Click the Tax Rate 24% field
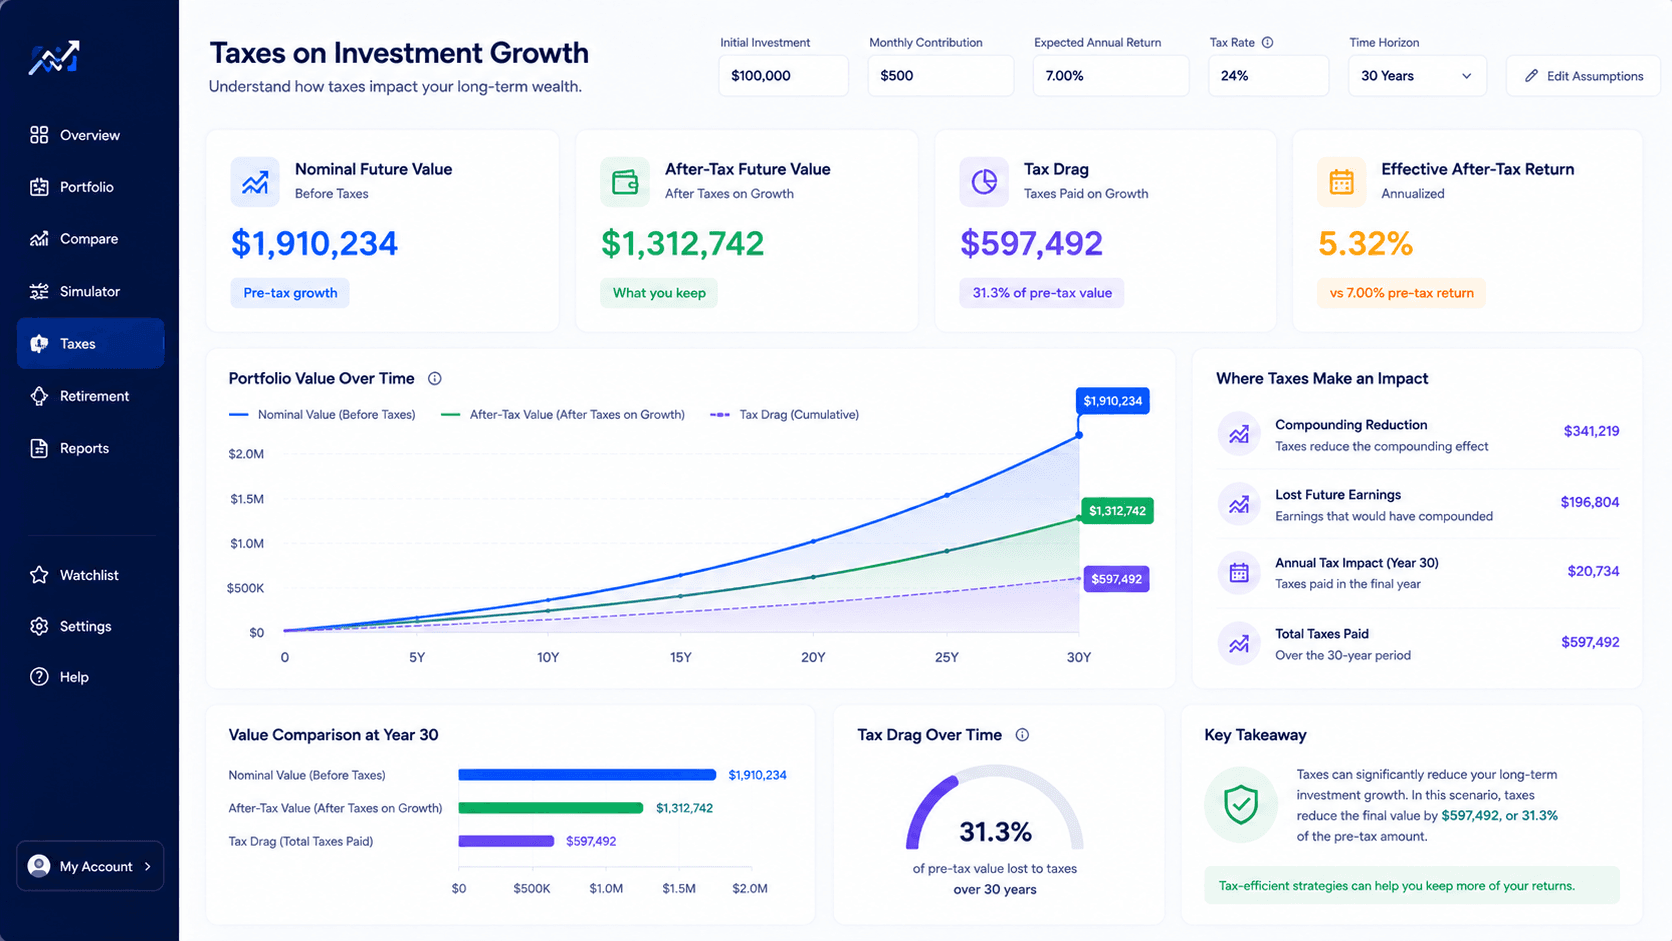The width and height of the screenshot is (1672, 941). point(1269,76)
